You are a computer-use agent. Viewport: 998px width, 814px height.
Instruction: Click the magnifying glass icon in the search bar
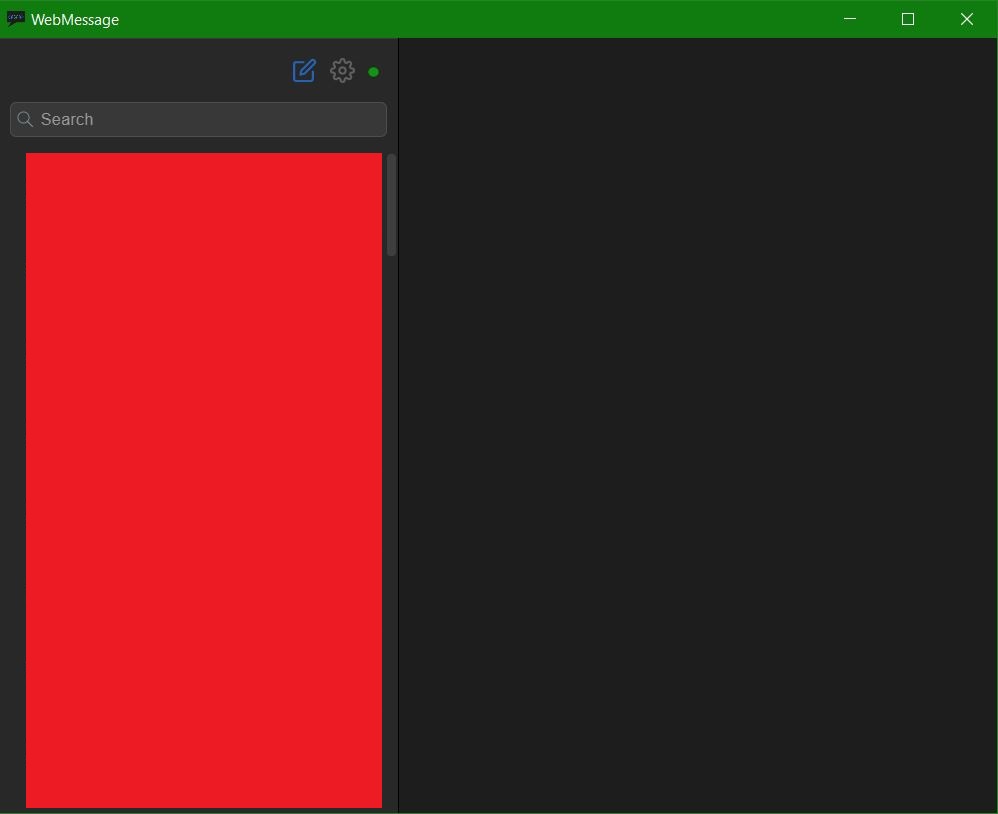pos(25,119)
